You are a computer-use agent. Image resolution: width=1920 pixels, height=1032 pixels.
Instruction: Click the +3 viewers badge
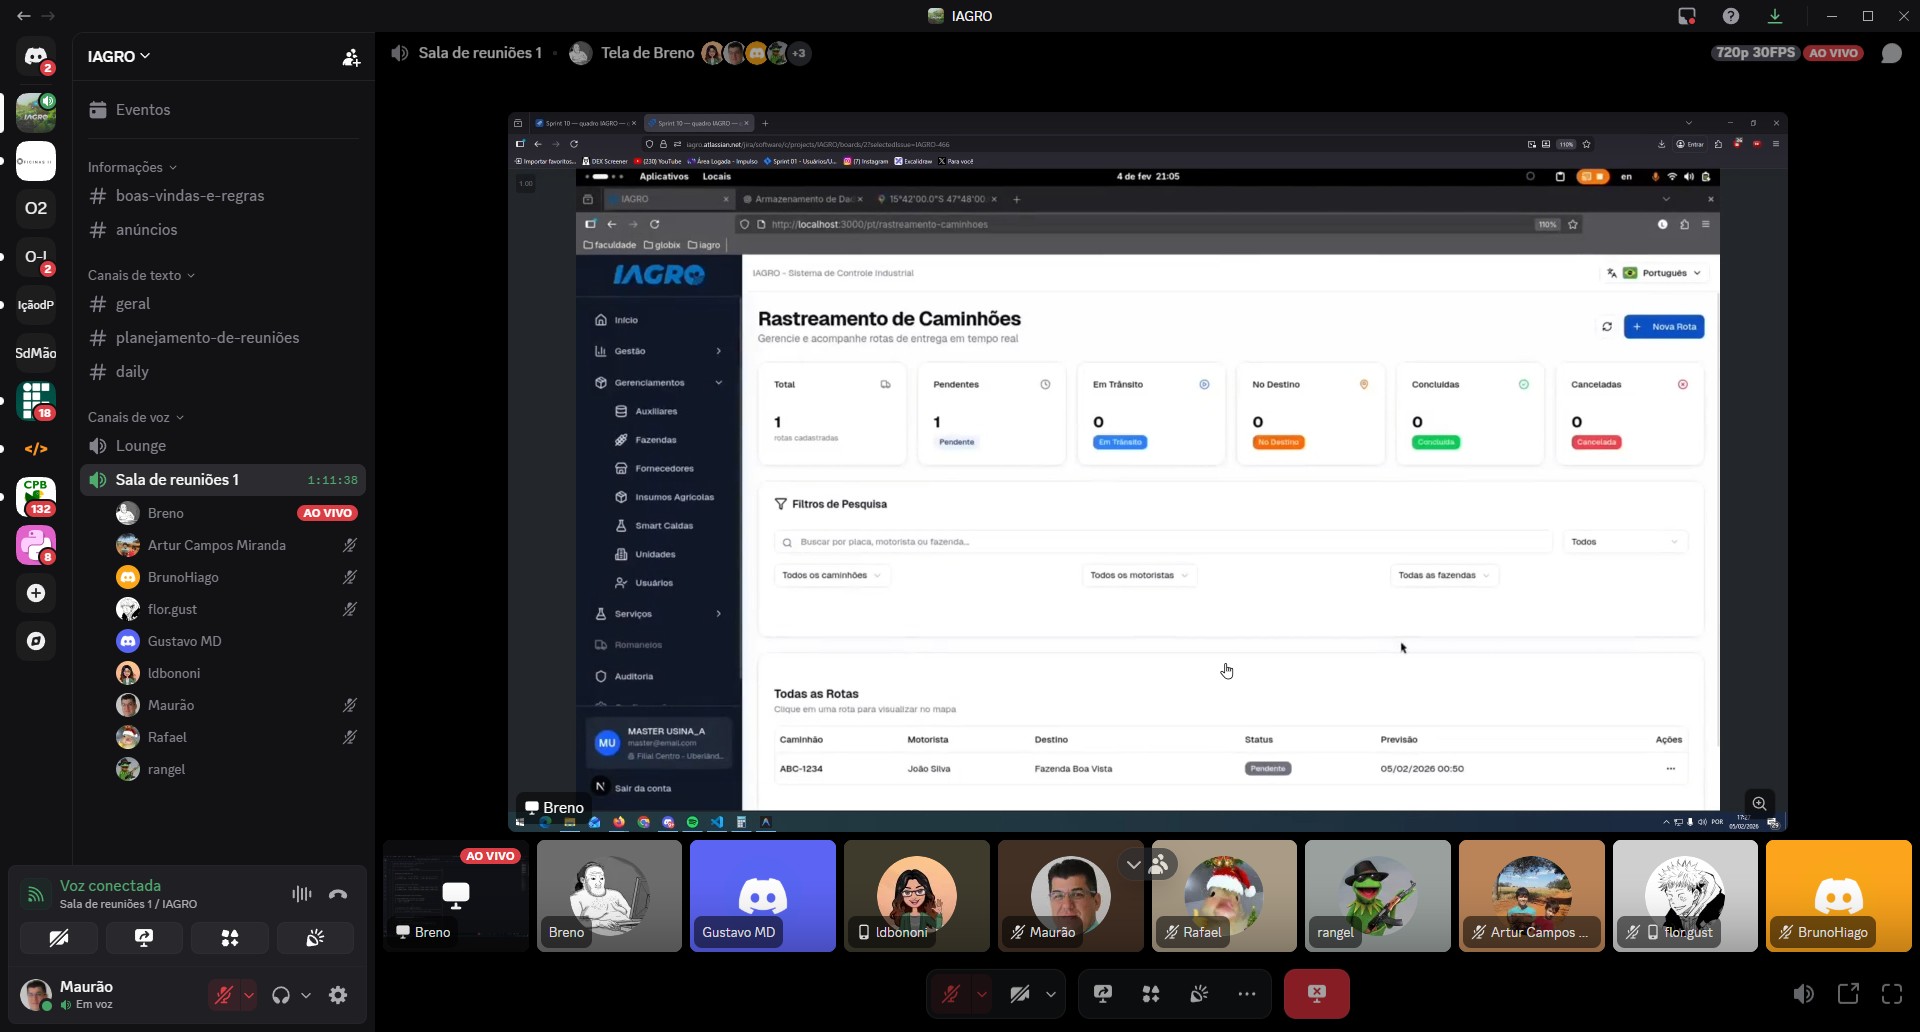click(799, 53)
